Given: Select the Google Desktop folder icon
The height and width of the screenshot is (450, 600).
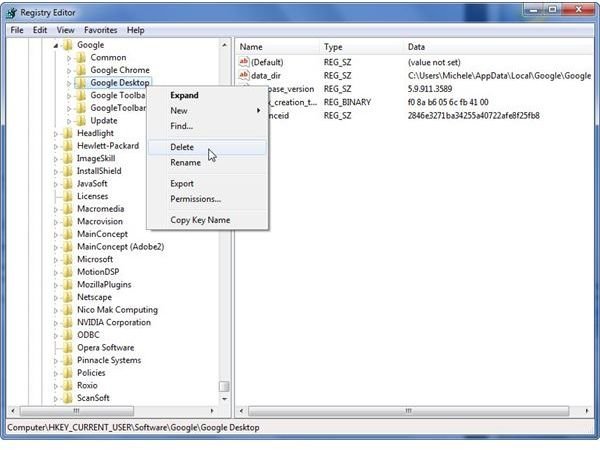Looking at the screenshot, I should (x=81, y=83).
